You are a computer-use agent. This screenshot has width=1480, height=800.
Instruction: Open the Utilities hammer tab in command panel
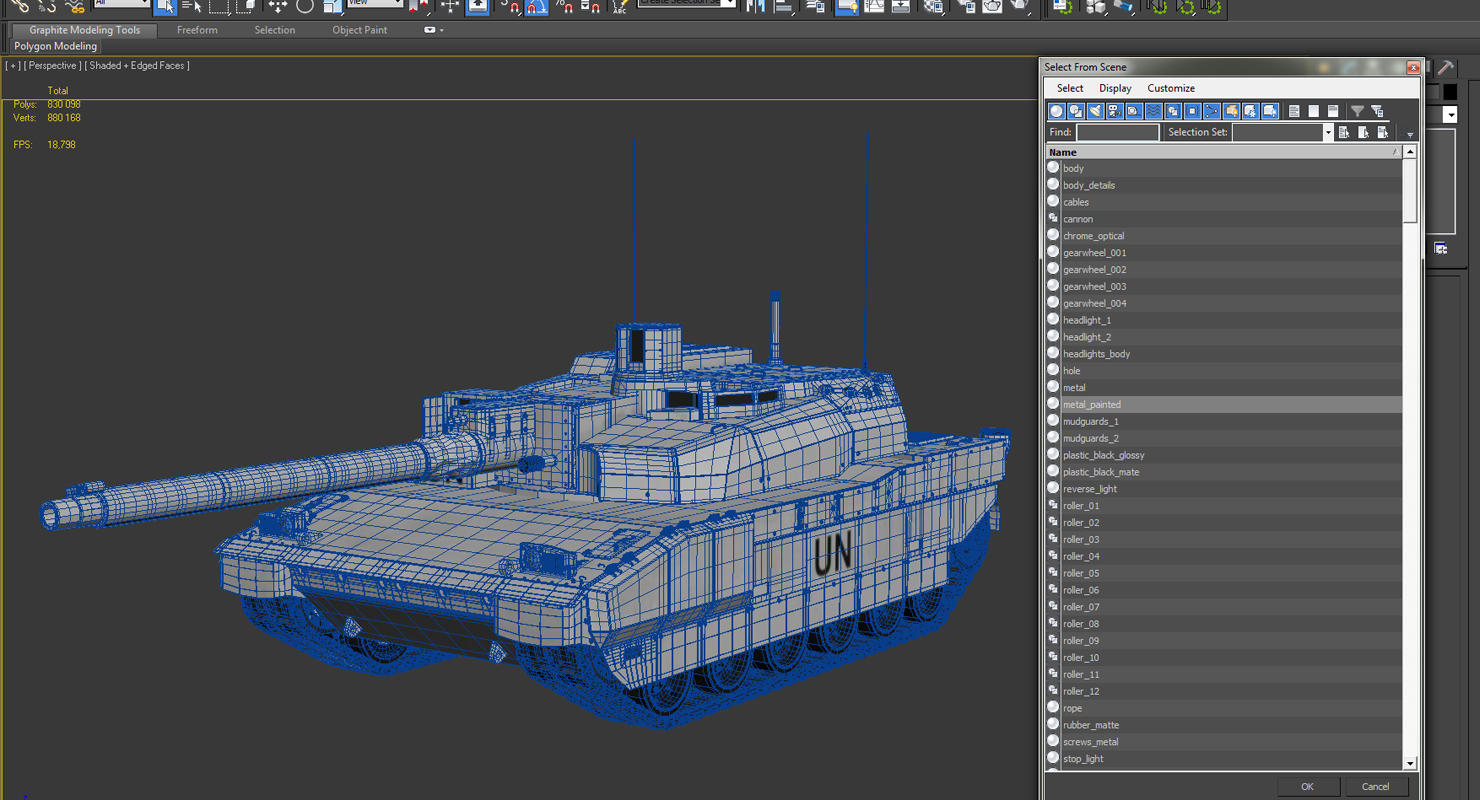pyautogui.click(x=1446, y=68)
